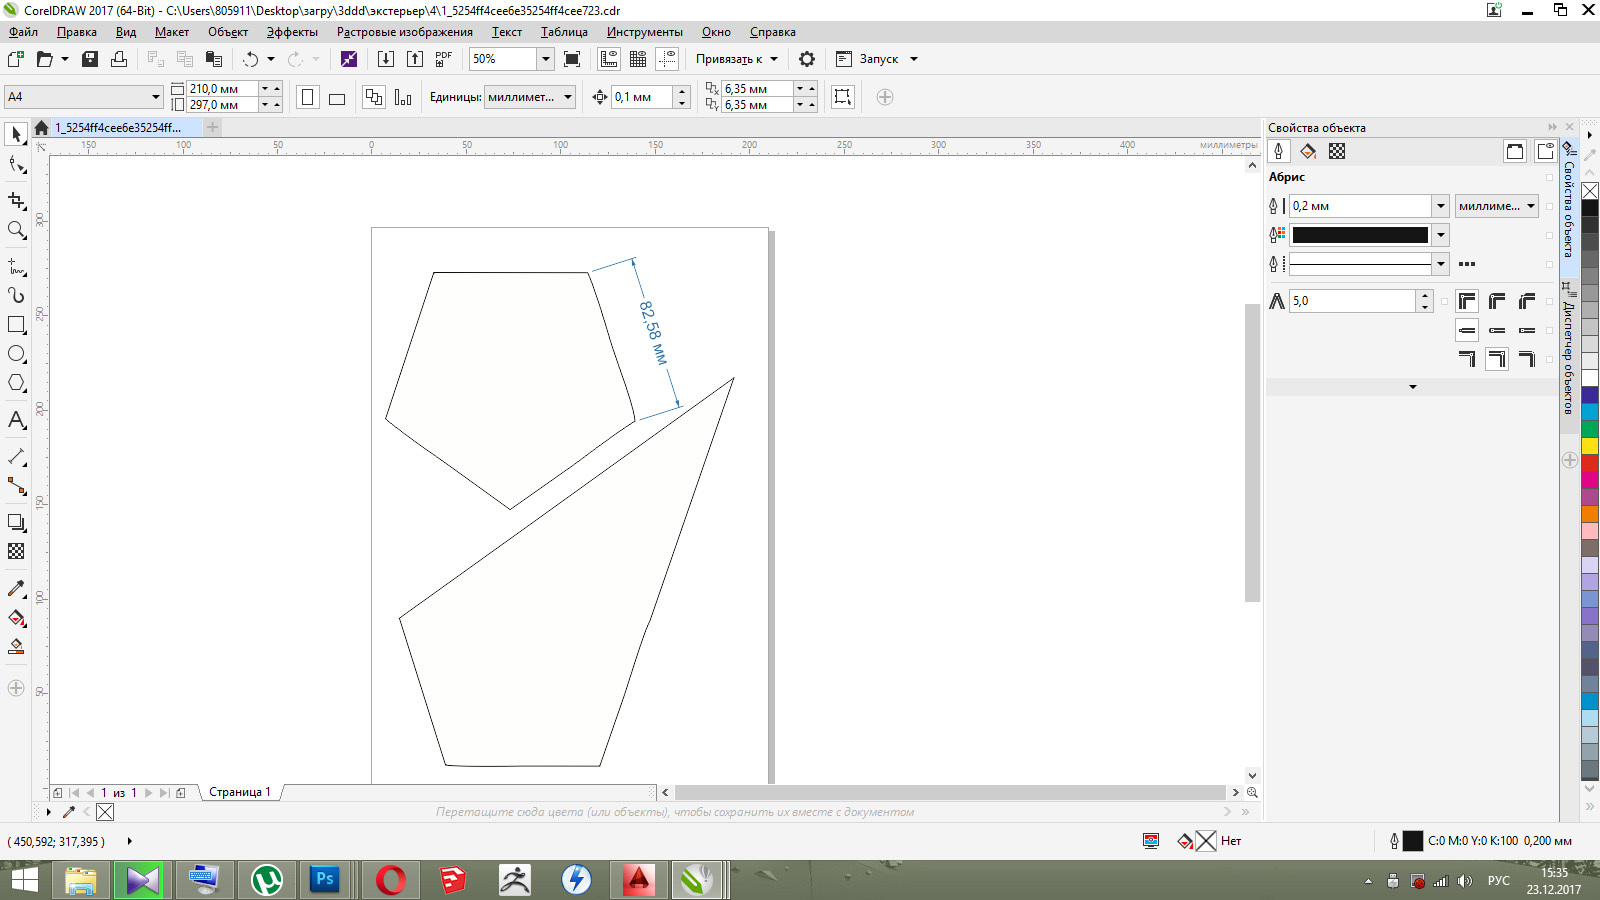Click the Welcome screen home tab
Image resolution: width=1600 pixels, height=900 pixels.
coord(41,128)
